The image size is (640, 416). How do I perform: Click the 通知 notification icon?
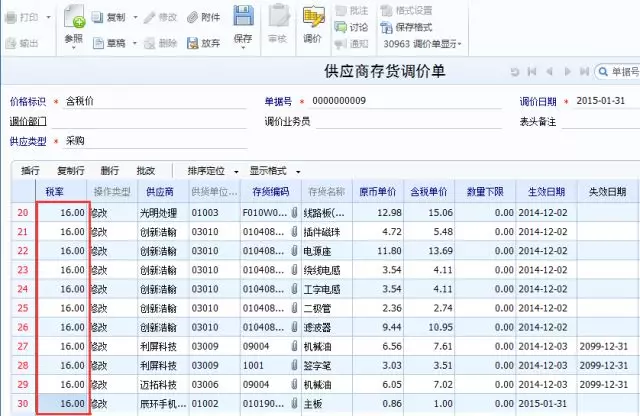click(x=340, y=44)
